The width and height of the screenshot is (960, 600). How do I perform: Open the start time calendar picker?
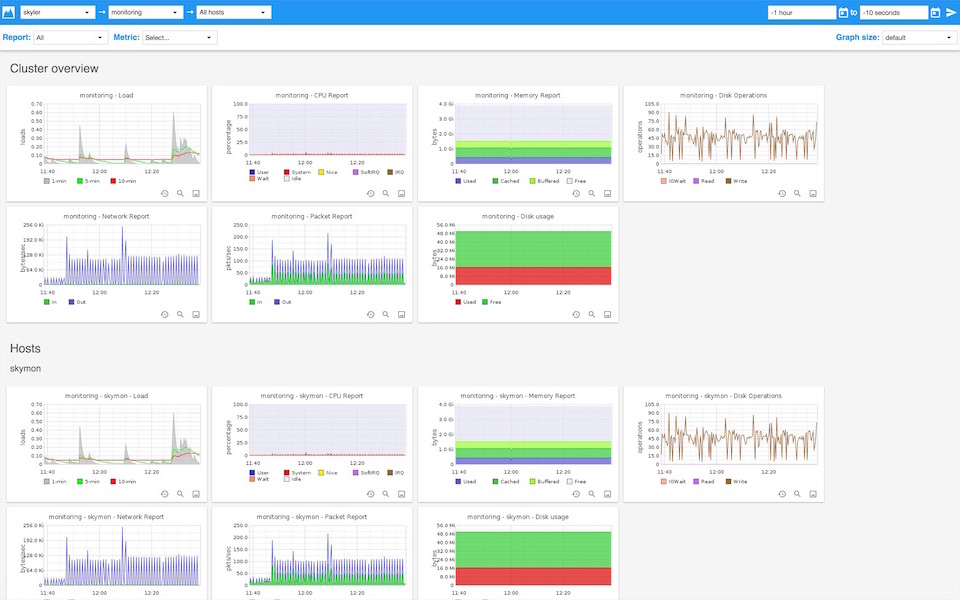(844, 12)
